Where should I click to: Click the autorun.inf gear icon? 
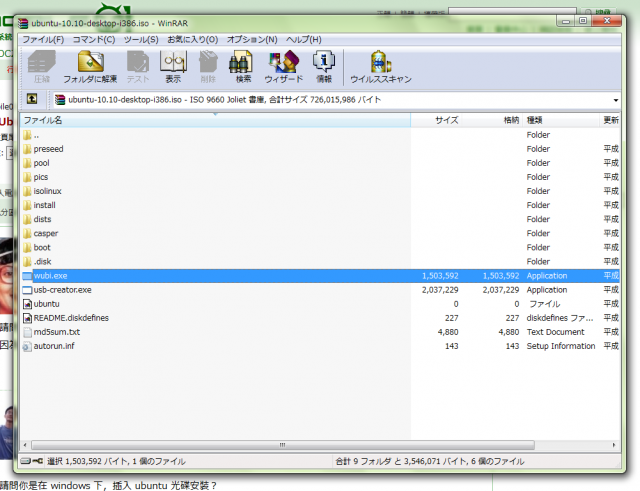(27, 347)
